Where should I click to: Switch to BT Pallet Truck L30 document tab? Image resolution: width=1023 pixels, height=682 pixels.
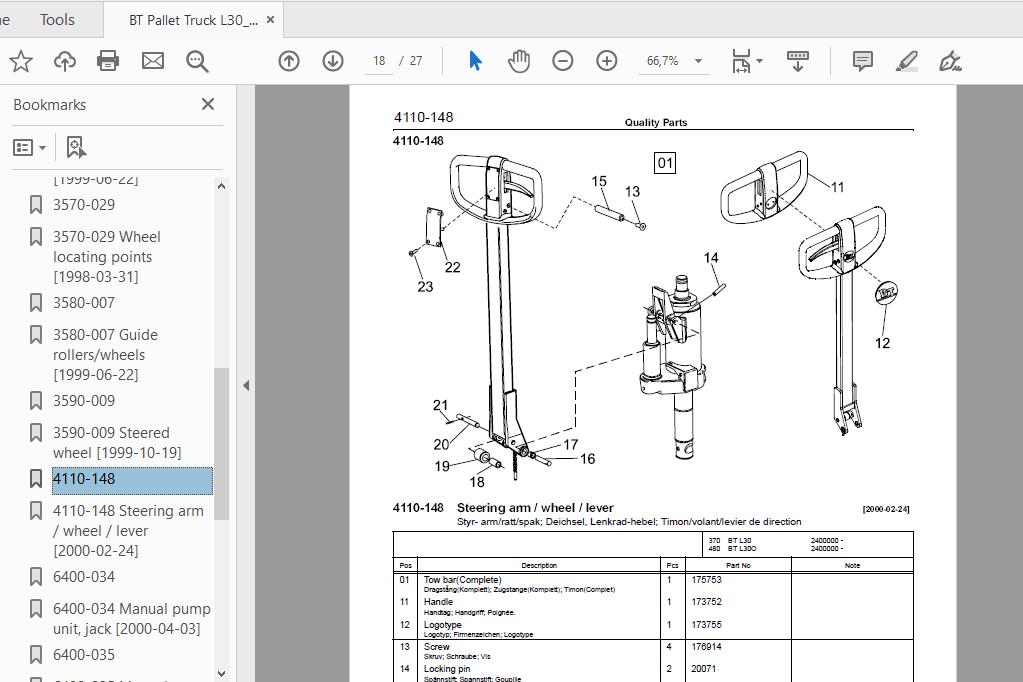click(x=193, y=20)
